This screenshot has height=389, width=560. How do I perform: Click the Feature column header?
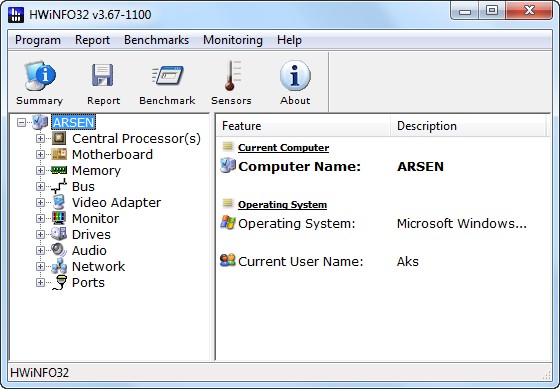pos(304,126)
